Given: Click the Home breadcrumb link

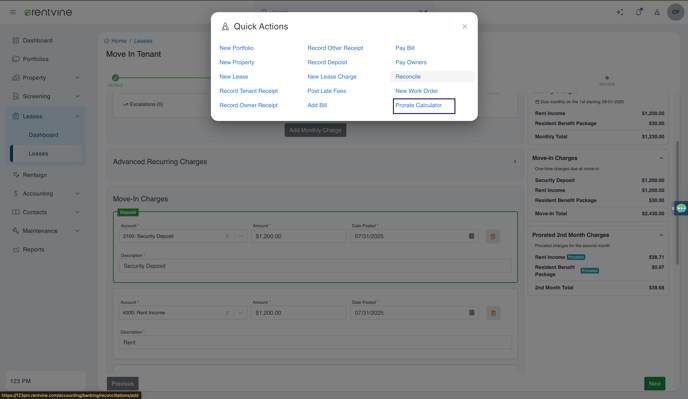Looking at the screenshot, I should click(119, 41).
